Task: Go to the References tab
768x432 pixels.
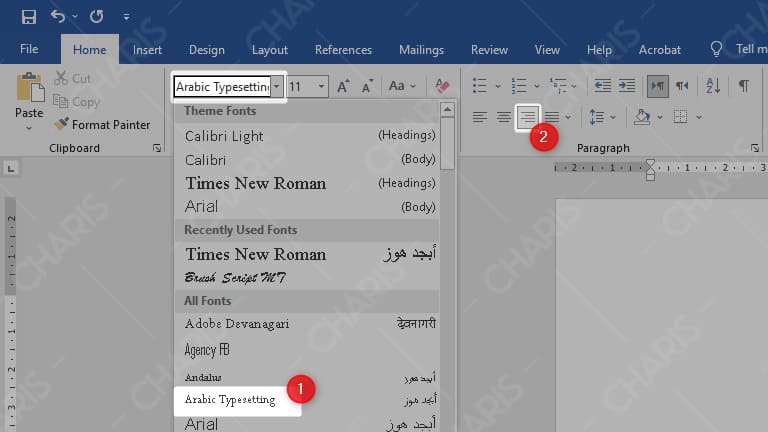Action: 343,50
